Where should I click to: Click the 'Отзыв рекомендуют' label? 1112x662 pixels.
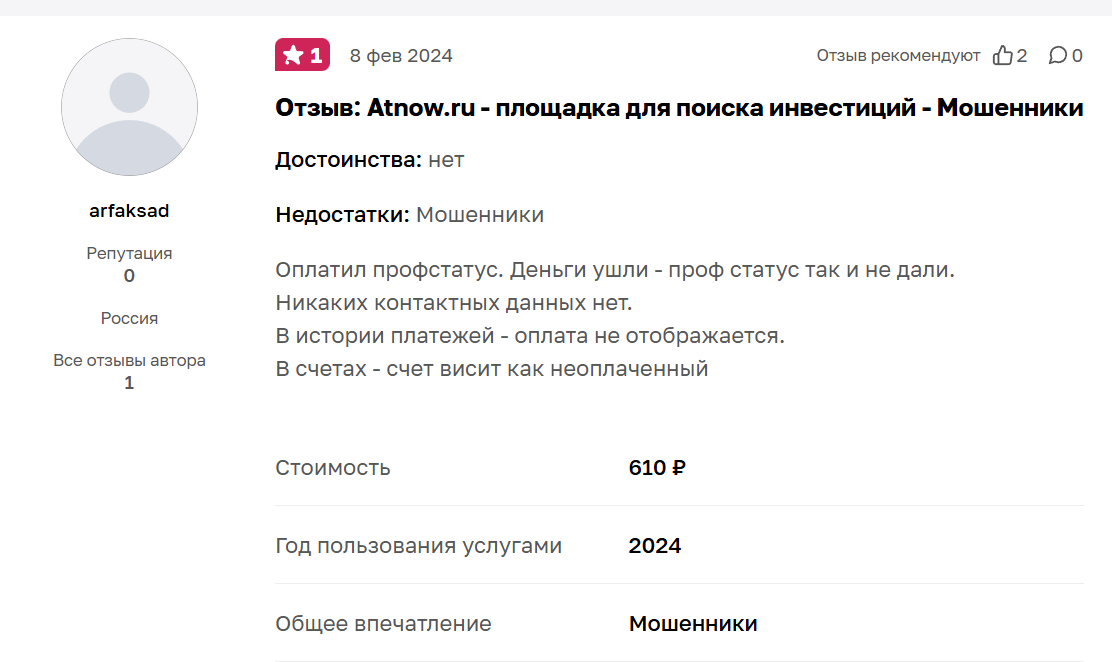click(x=898, y=56)
